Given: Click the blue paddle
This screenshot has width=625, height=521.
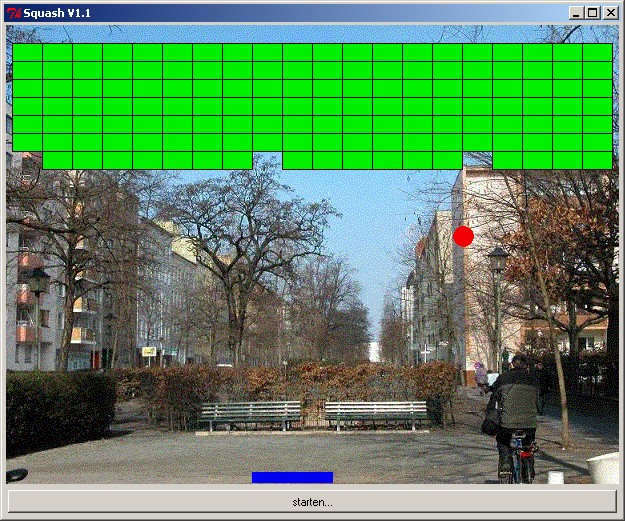Looking at the screenshot, I should pos(292,477).
